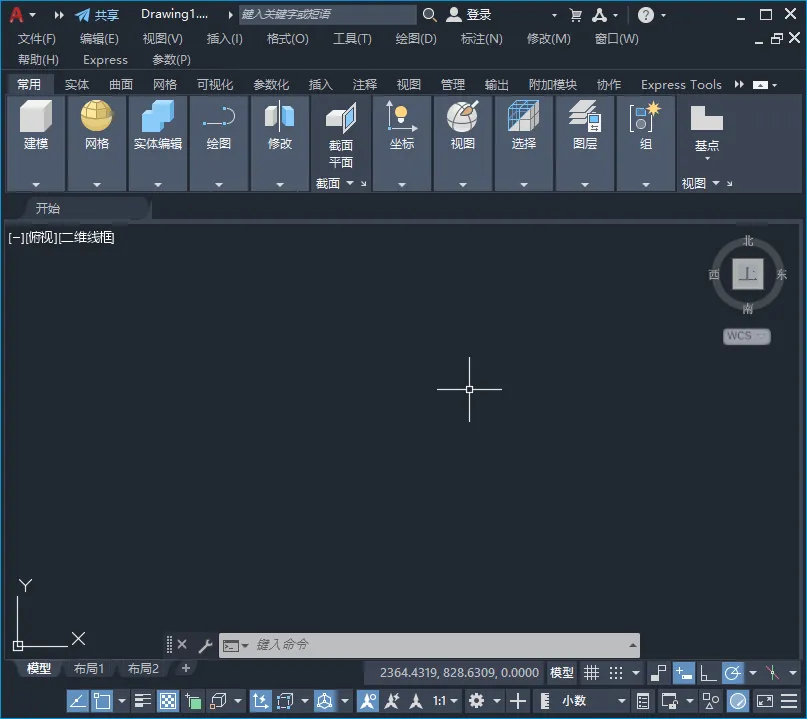Open the annotation scale 1:1 dropdown
Image resolution: width=807 pixels, height=719 pixels.
(445, 700)
